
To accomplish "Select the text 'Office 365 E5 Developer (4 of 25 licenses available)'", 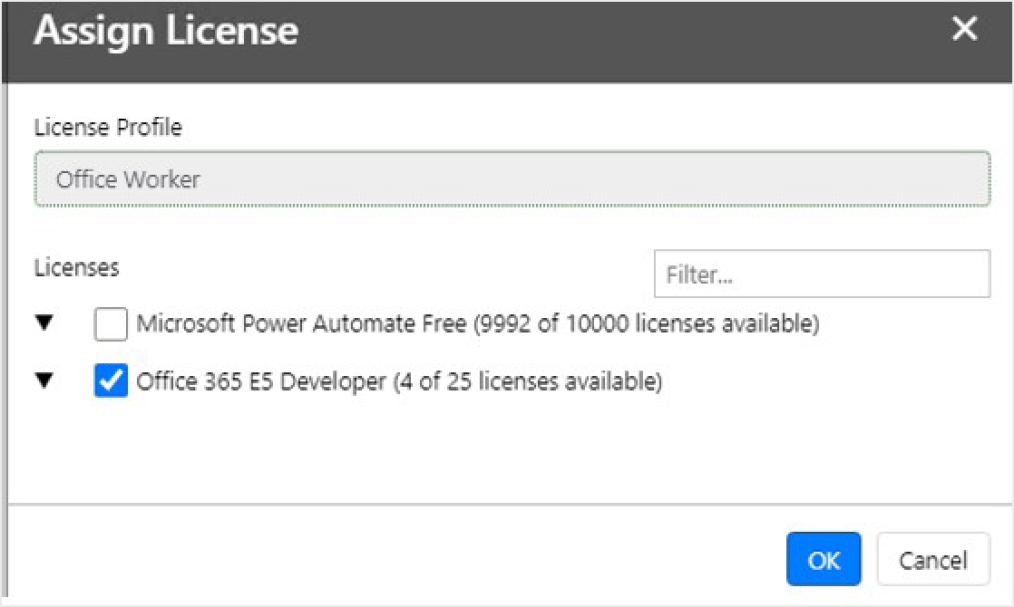I will [400, 381].
